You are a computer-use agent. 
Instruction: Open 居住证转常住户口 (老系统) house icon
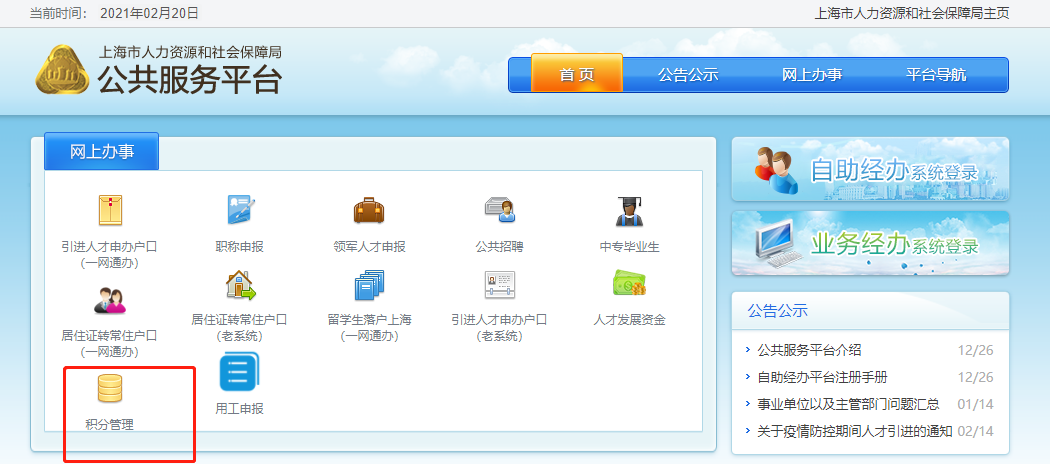pos(240,286)
